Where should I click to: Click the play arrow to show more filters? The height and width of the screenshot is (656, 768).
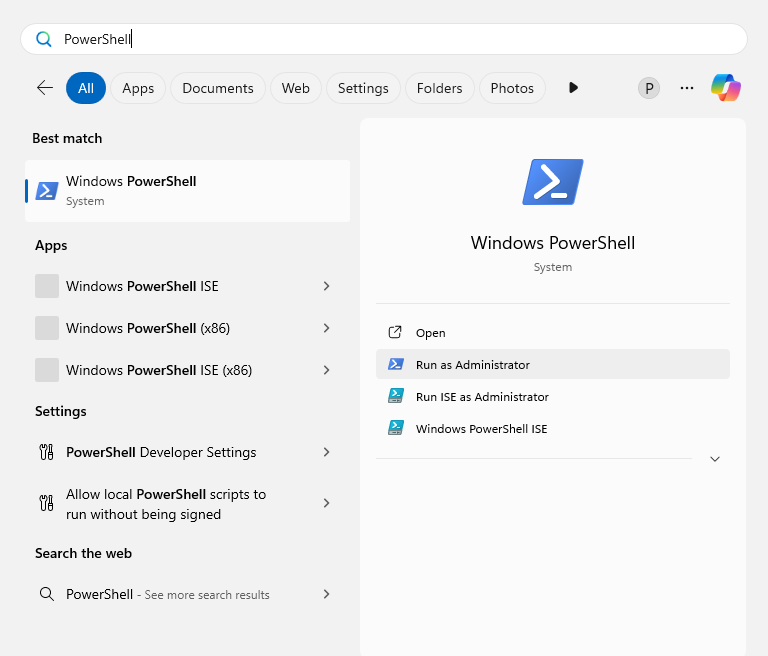tap(573, 88)
